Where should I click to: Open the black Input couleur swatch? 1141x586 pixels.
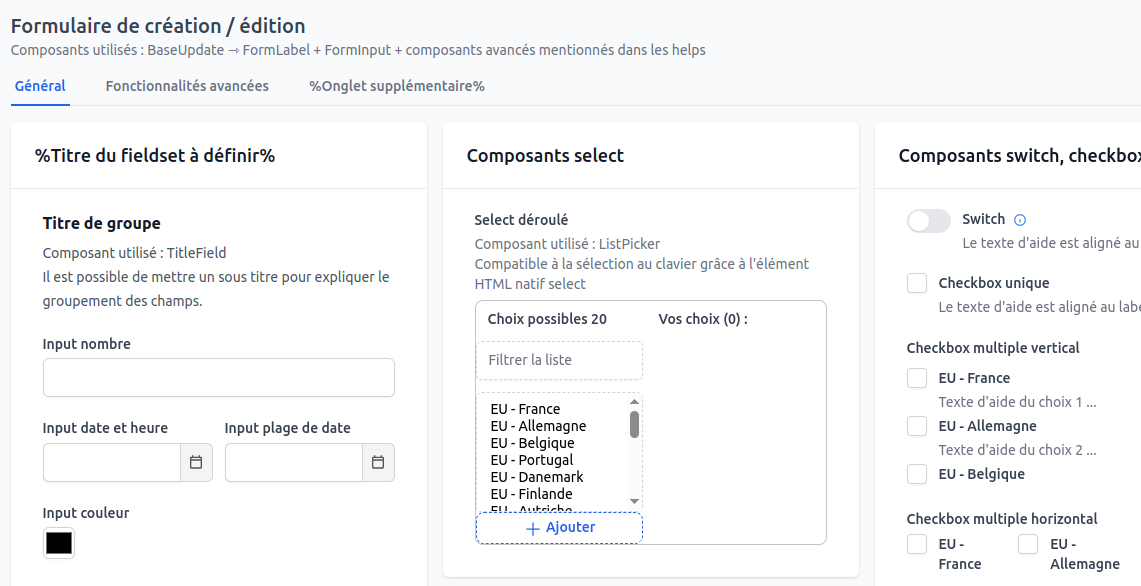coord(59,543)
